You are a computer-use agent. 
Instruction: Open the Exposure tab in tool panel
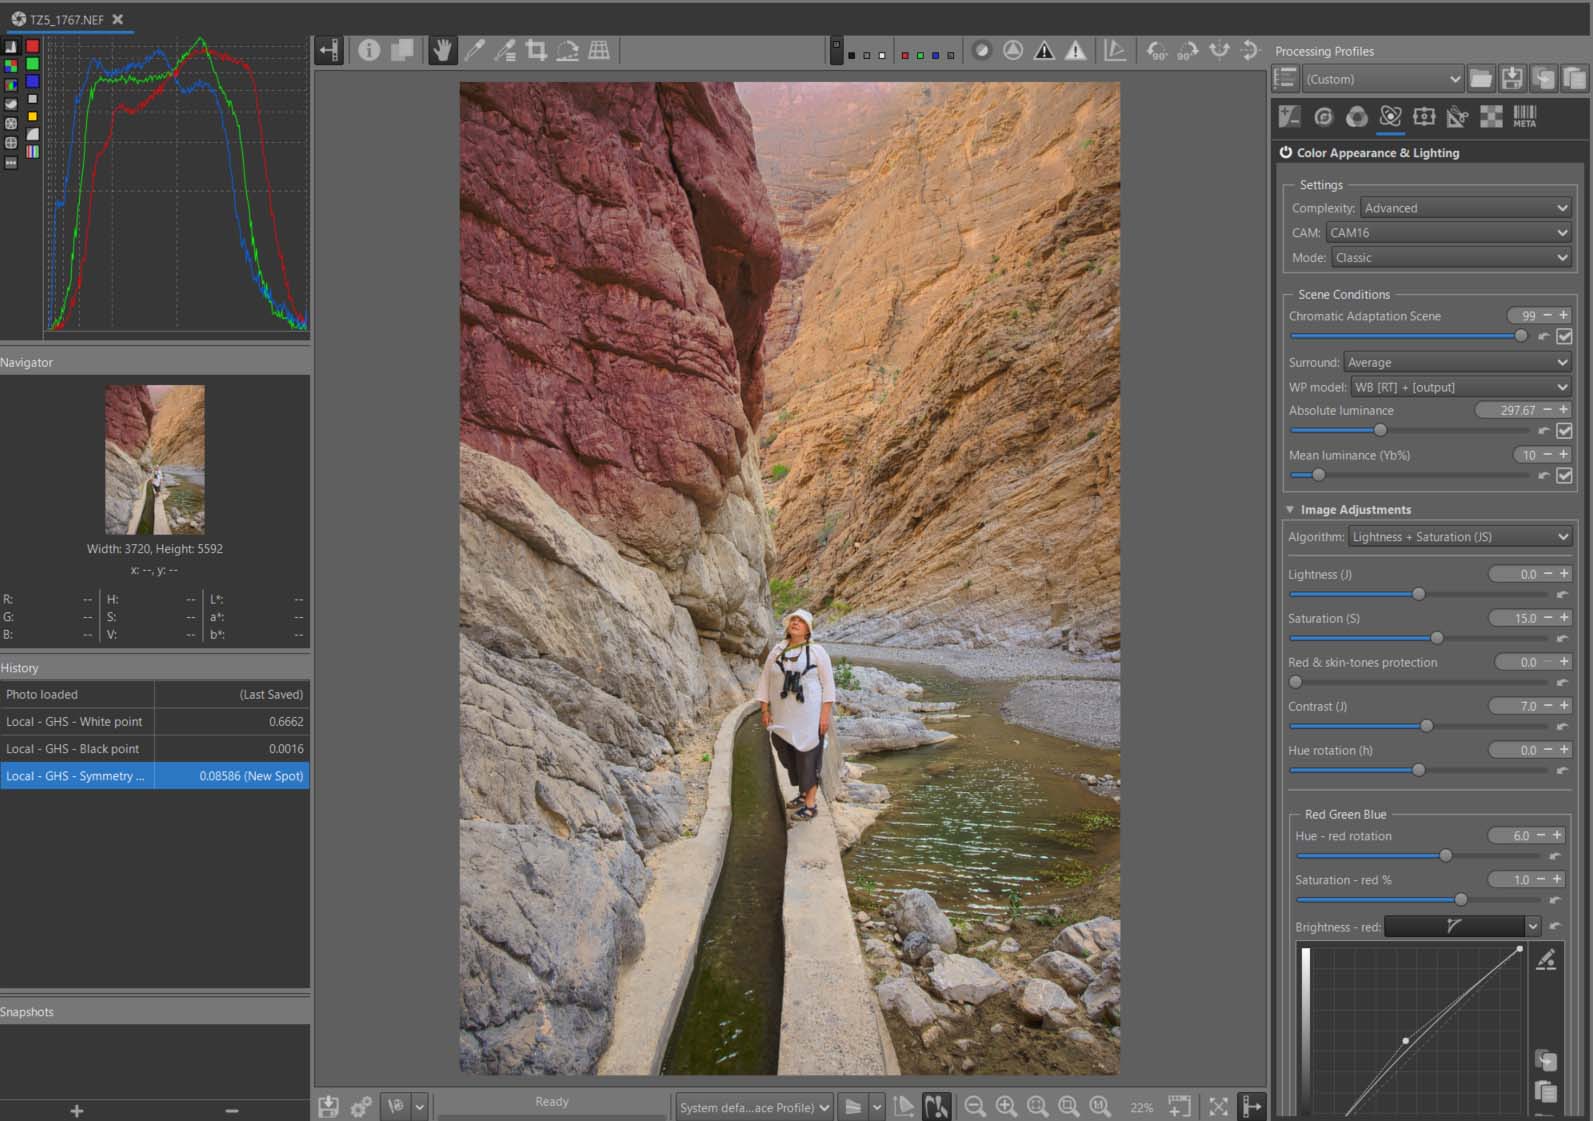coord(1289,117)
